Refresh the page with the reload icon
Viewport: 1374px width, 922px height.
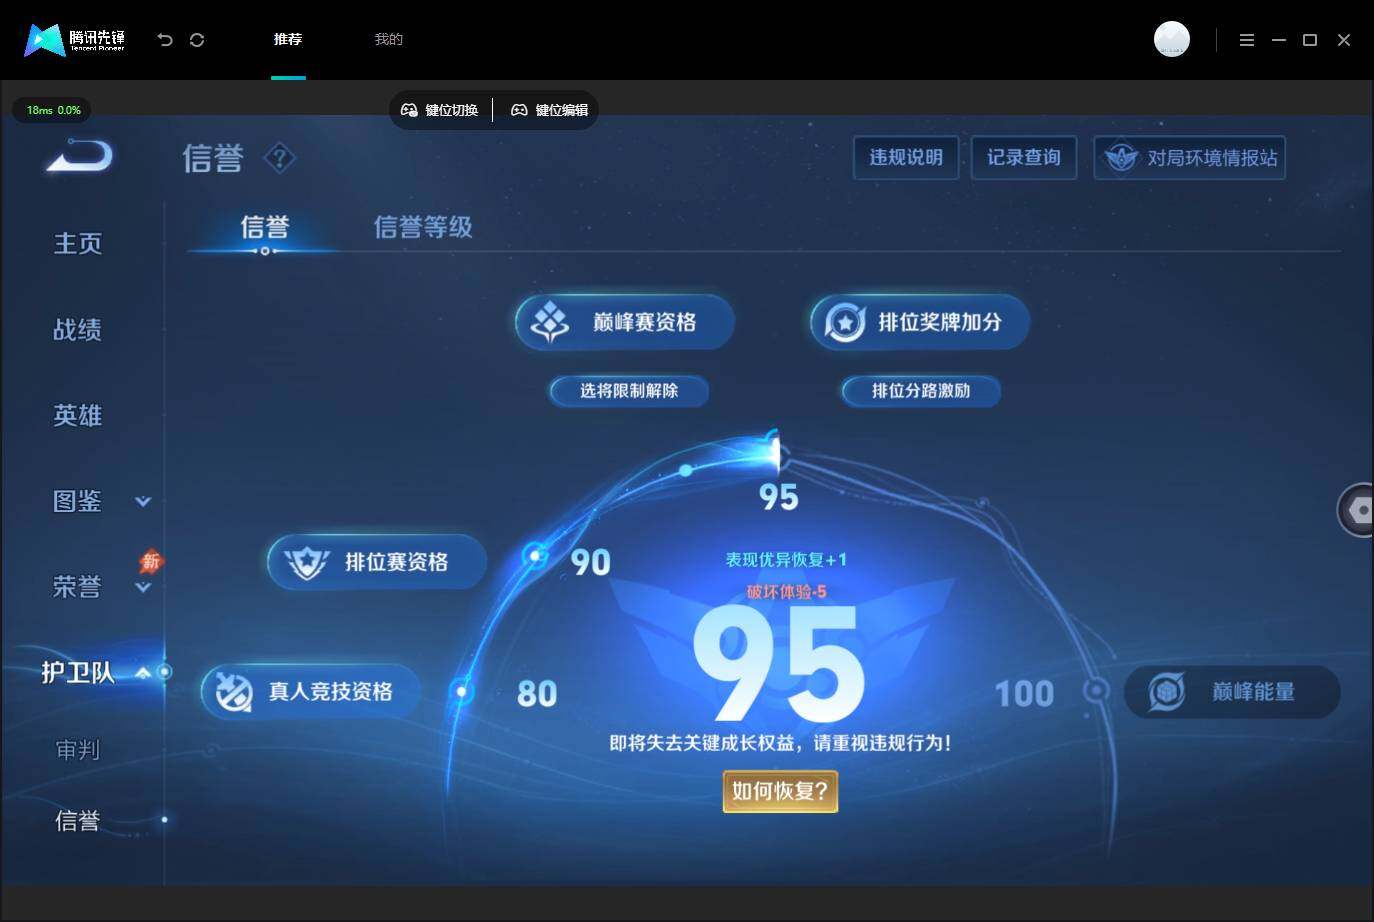[197, 40]
